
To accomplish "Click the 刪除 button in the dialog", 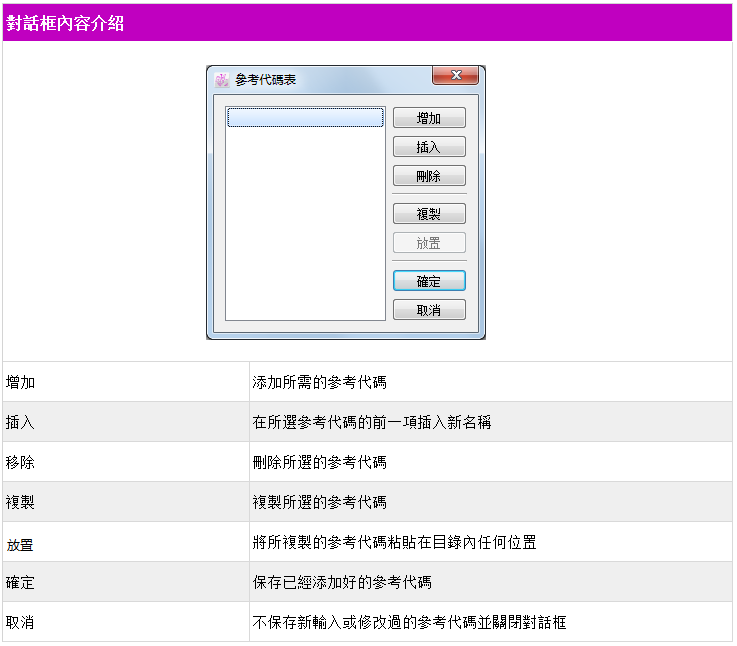I will (428, 177).
